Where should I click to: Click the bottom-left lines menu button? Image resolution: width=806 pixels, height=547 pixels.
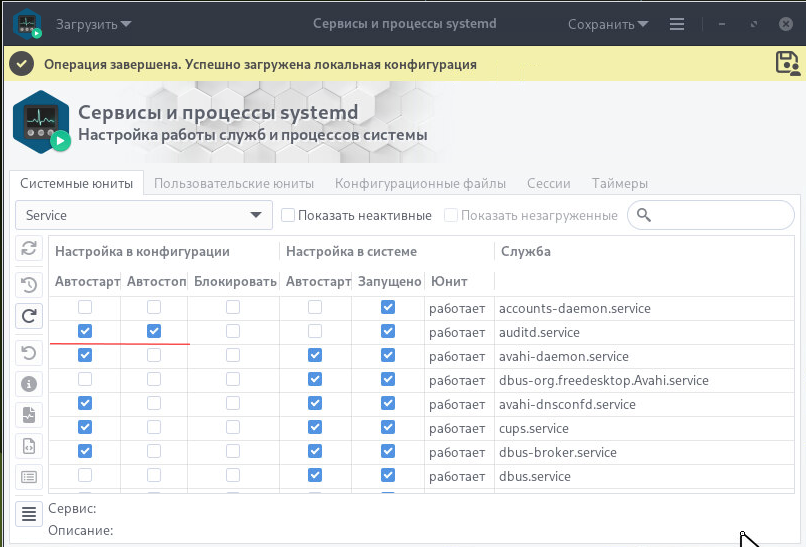click(29, 514)
